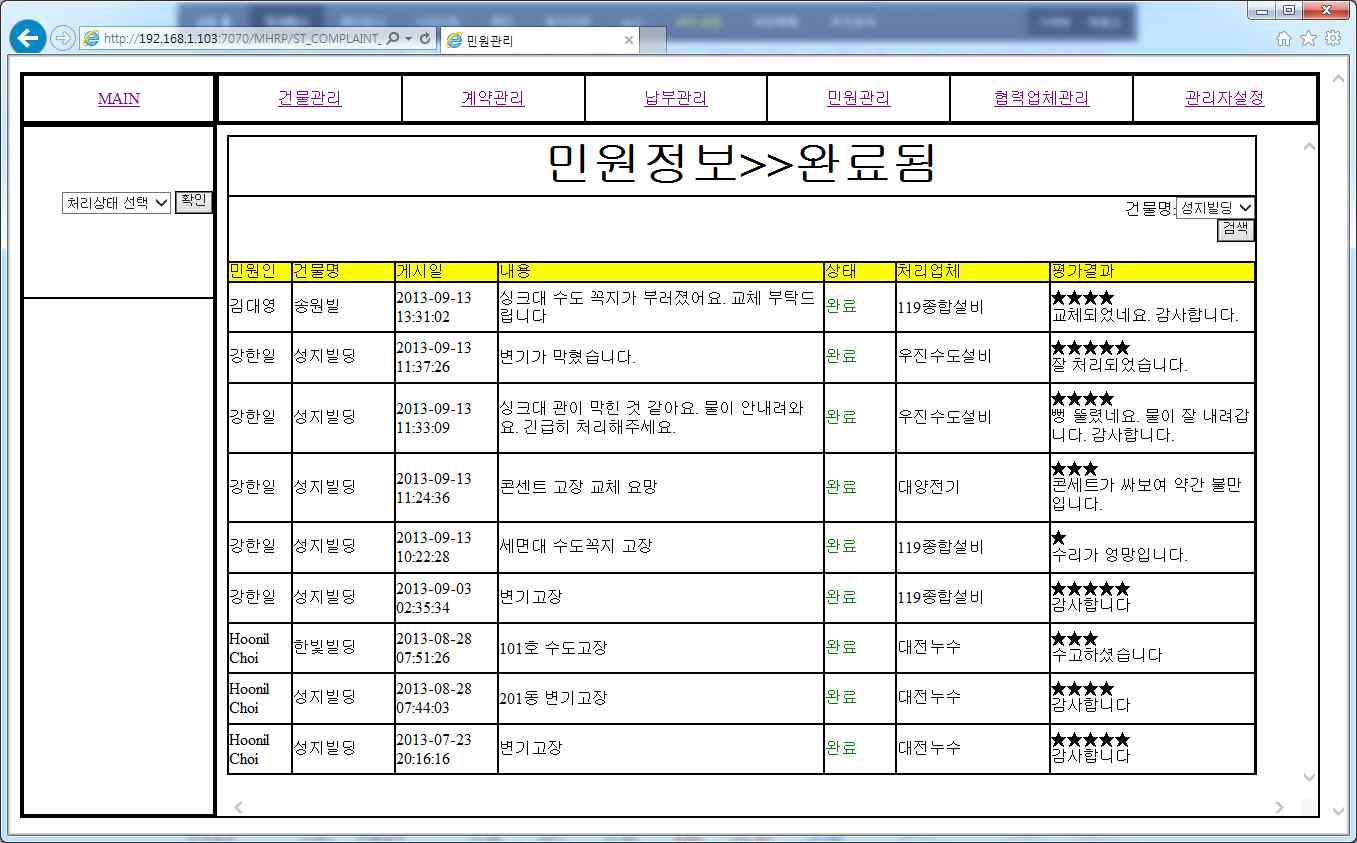Click inner frame scroll-down arrow

1309,777
